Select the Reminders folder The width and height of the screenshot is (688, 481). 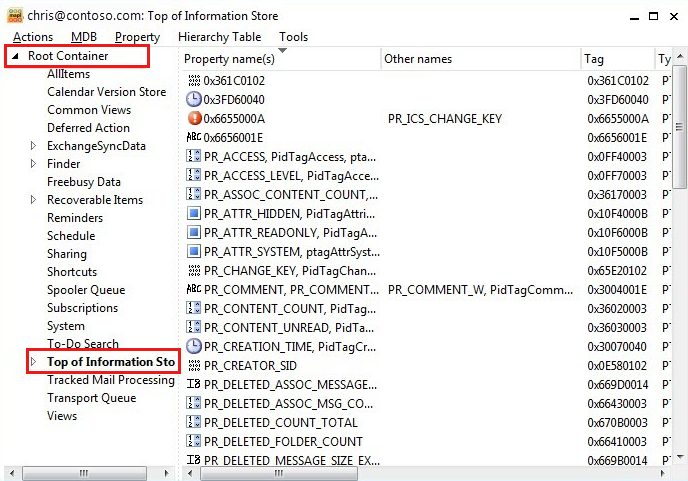pyautogui.click(x=75, y=218)
